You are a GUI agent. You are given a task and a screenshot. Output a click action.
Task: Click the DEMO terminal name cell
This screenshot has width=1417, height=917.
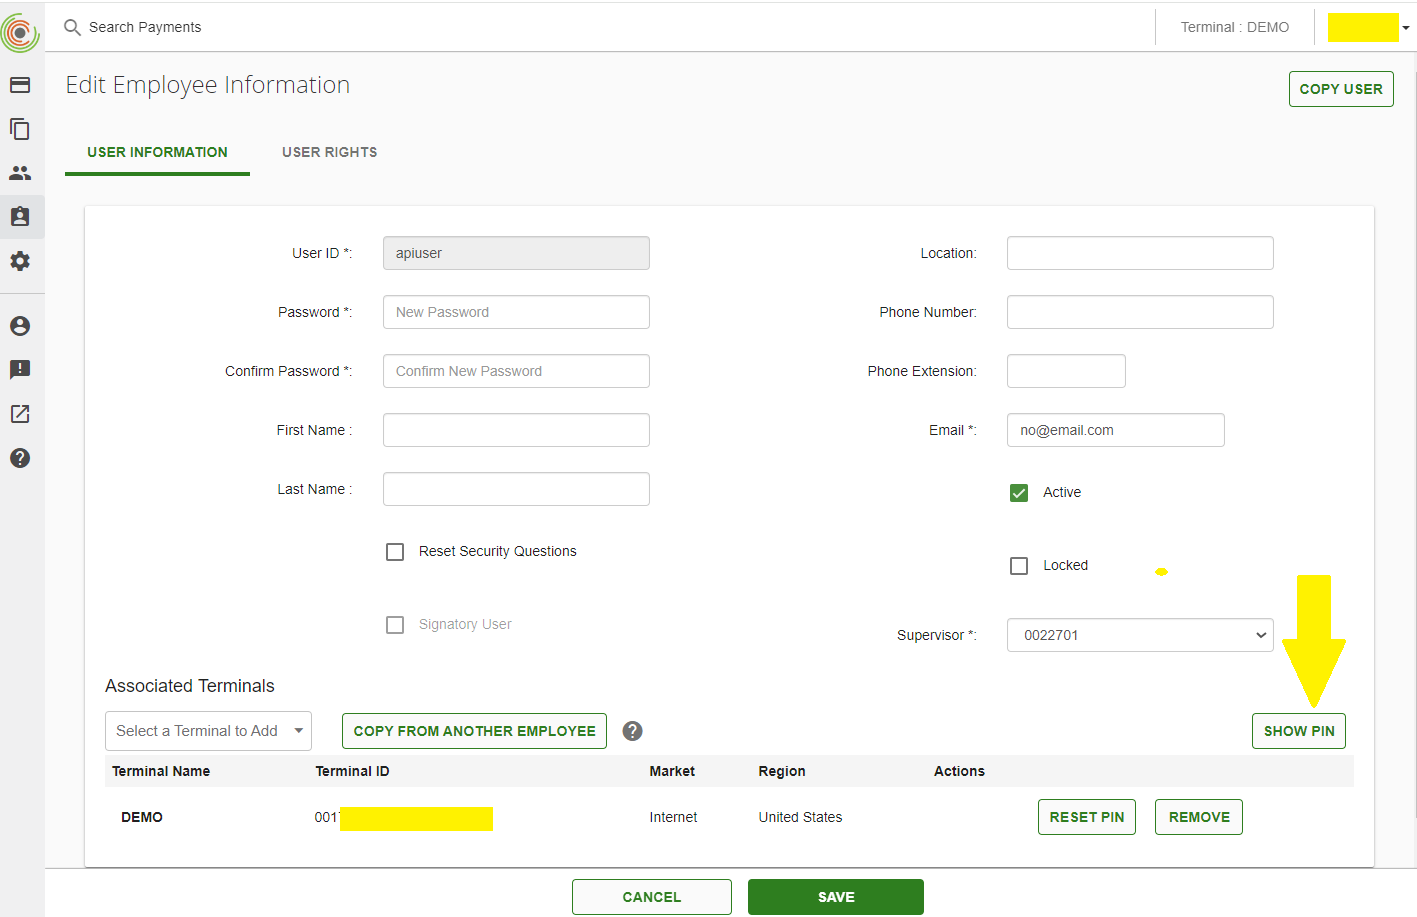coord(142,817)
